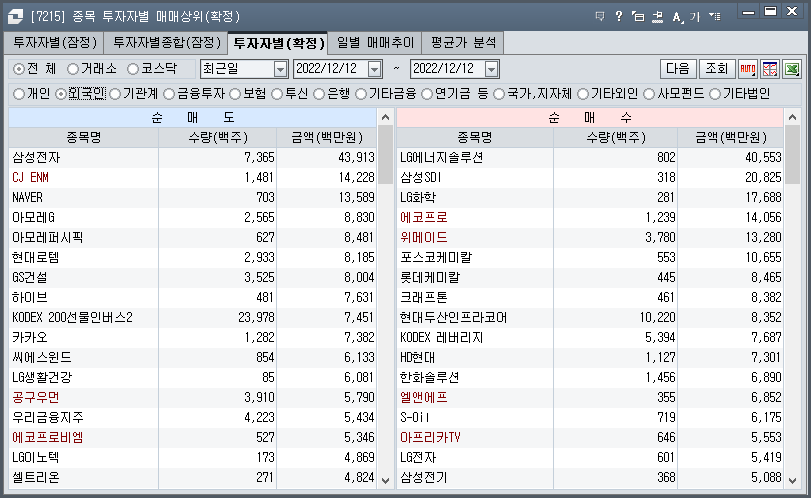Select the NAVER stock row

coord(192,198)
